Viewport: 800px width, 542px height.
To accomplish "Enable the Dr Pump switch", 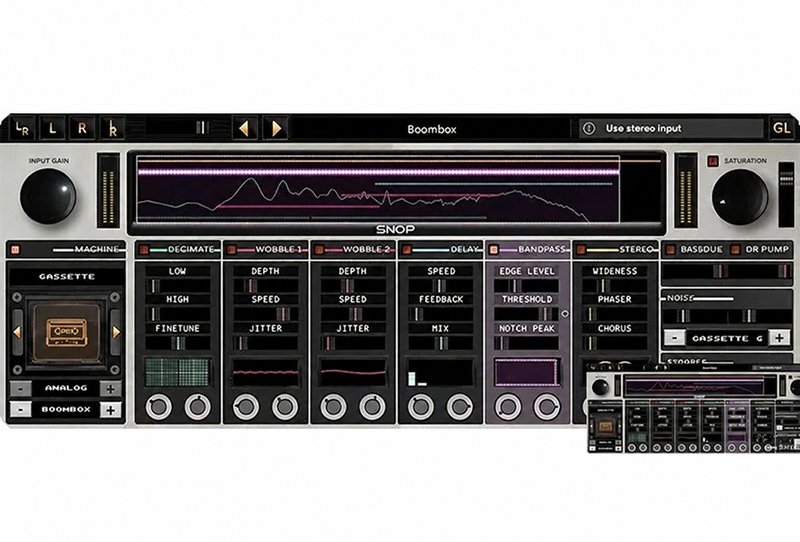I will click(735, 250).
